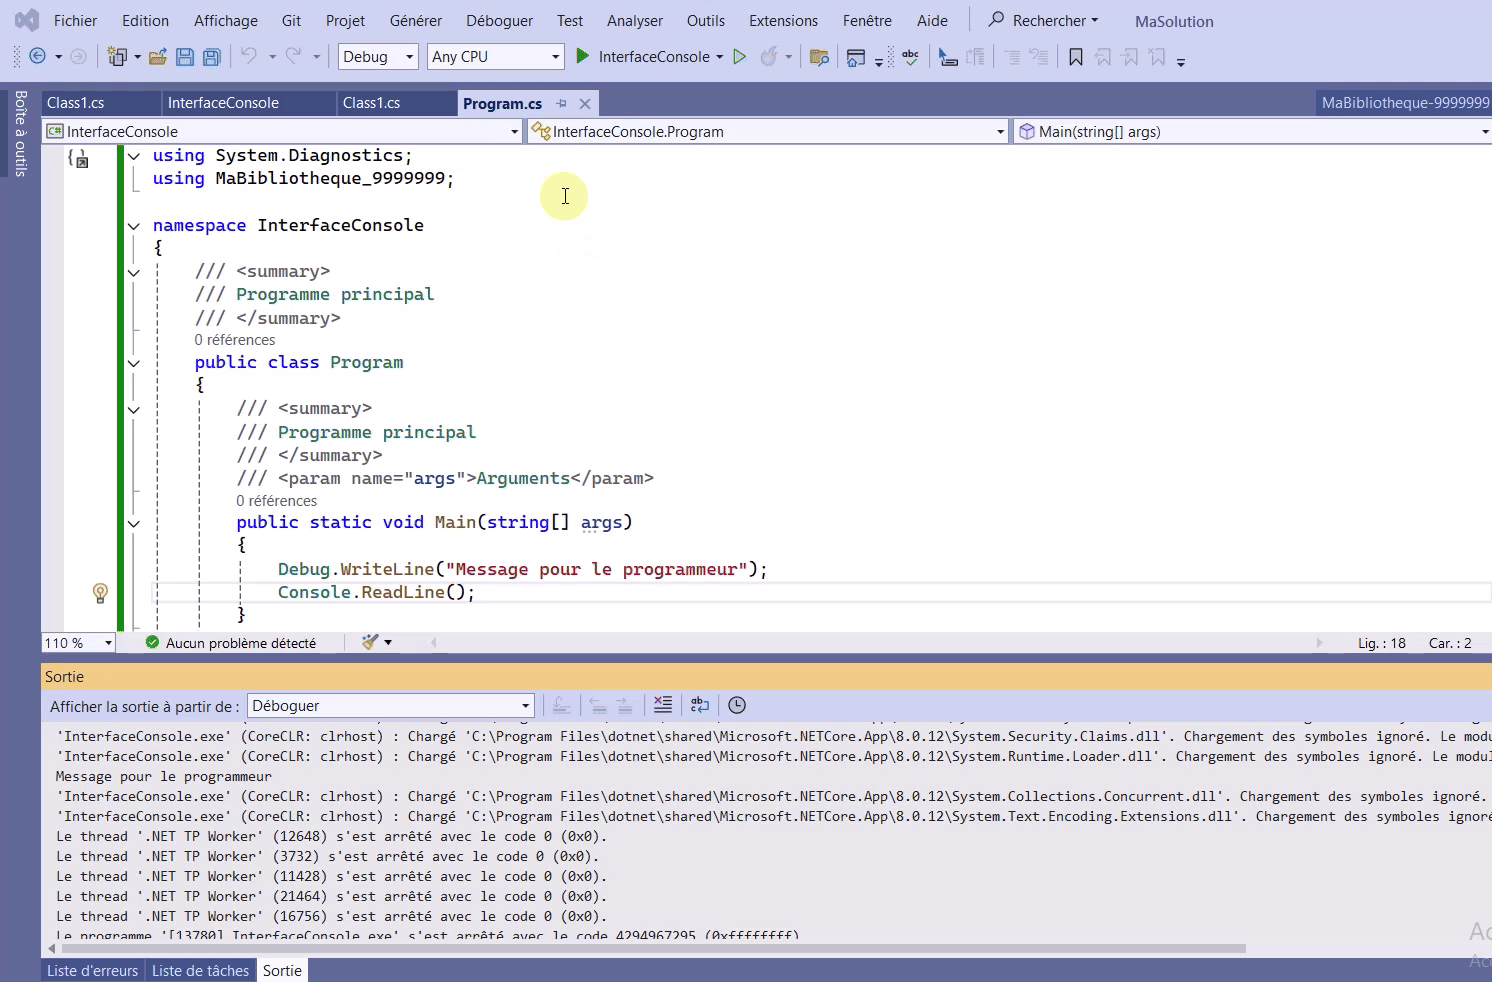Toggle word wrap in the Output window
The height and width of the screenshot is (982, 1492).
pos(699,705)
